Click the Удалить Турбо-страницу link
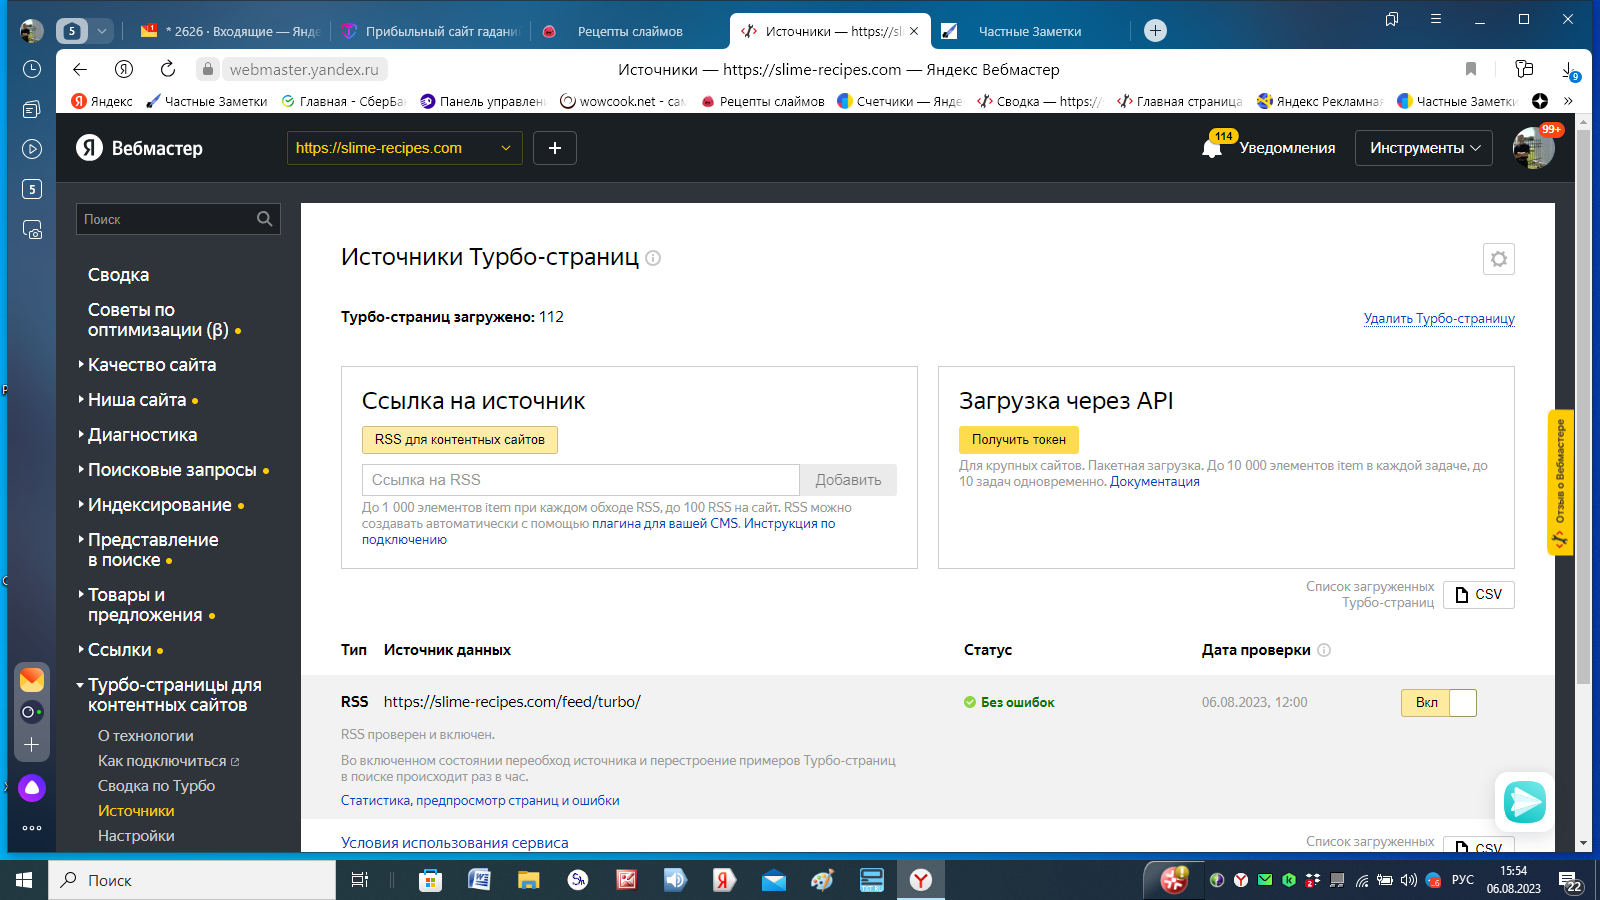The width and height of the screenshot is (1600, 900). (x=1439, y=319)
